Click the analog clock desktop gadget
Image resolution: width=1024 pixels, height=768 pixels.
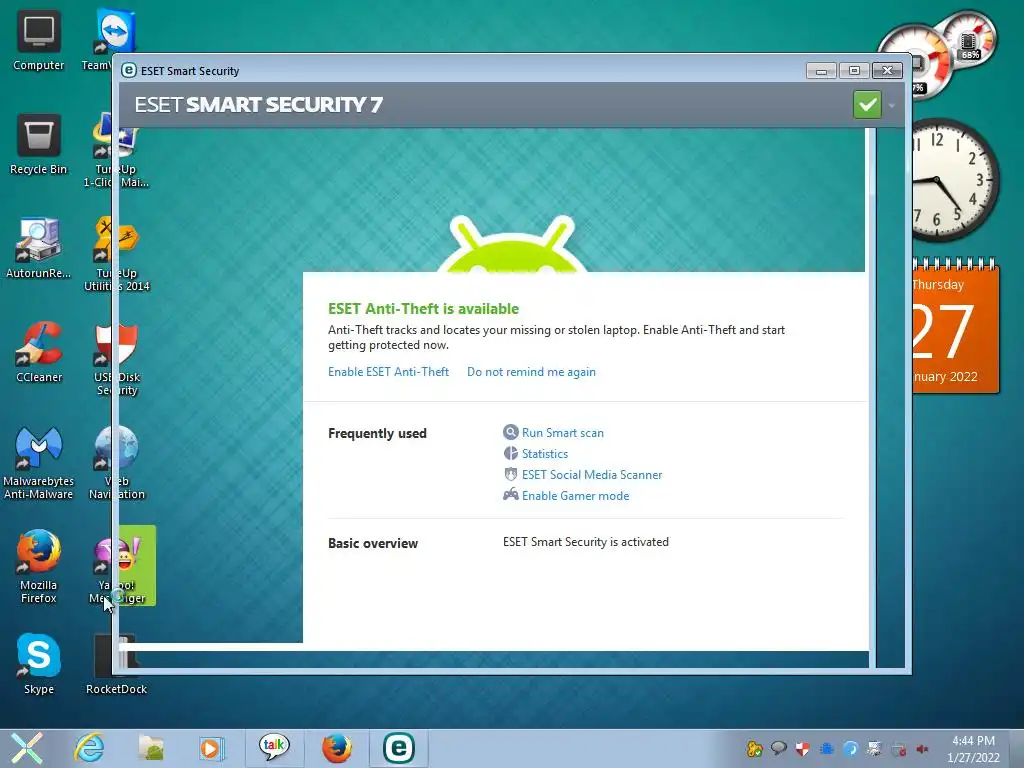pos(955,180)
